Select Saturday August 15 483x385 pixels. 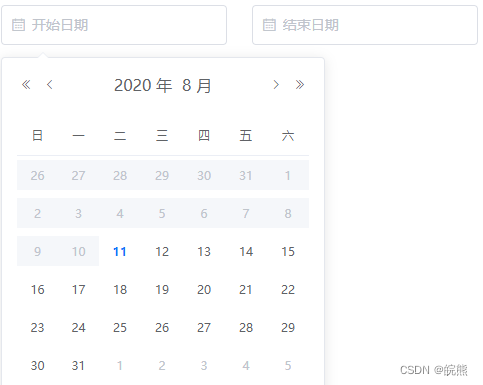288,251
